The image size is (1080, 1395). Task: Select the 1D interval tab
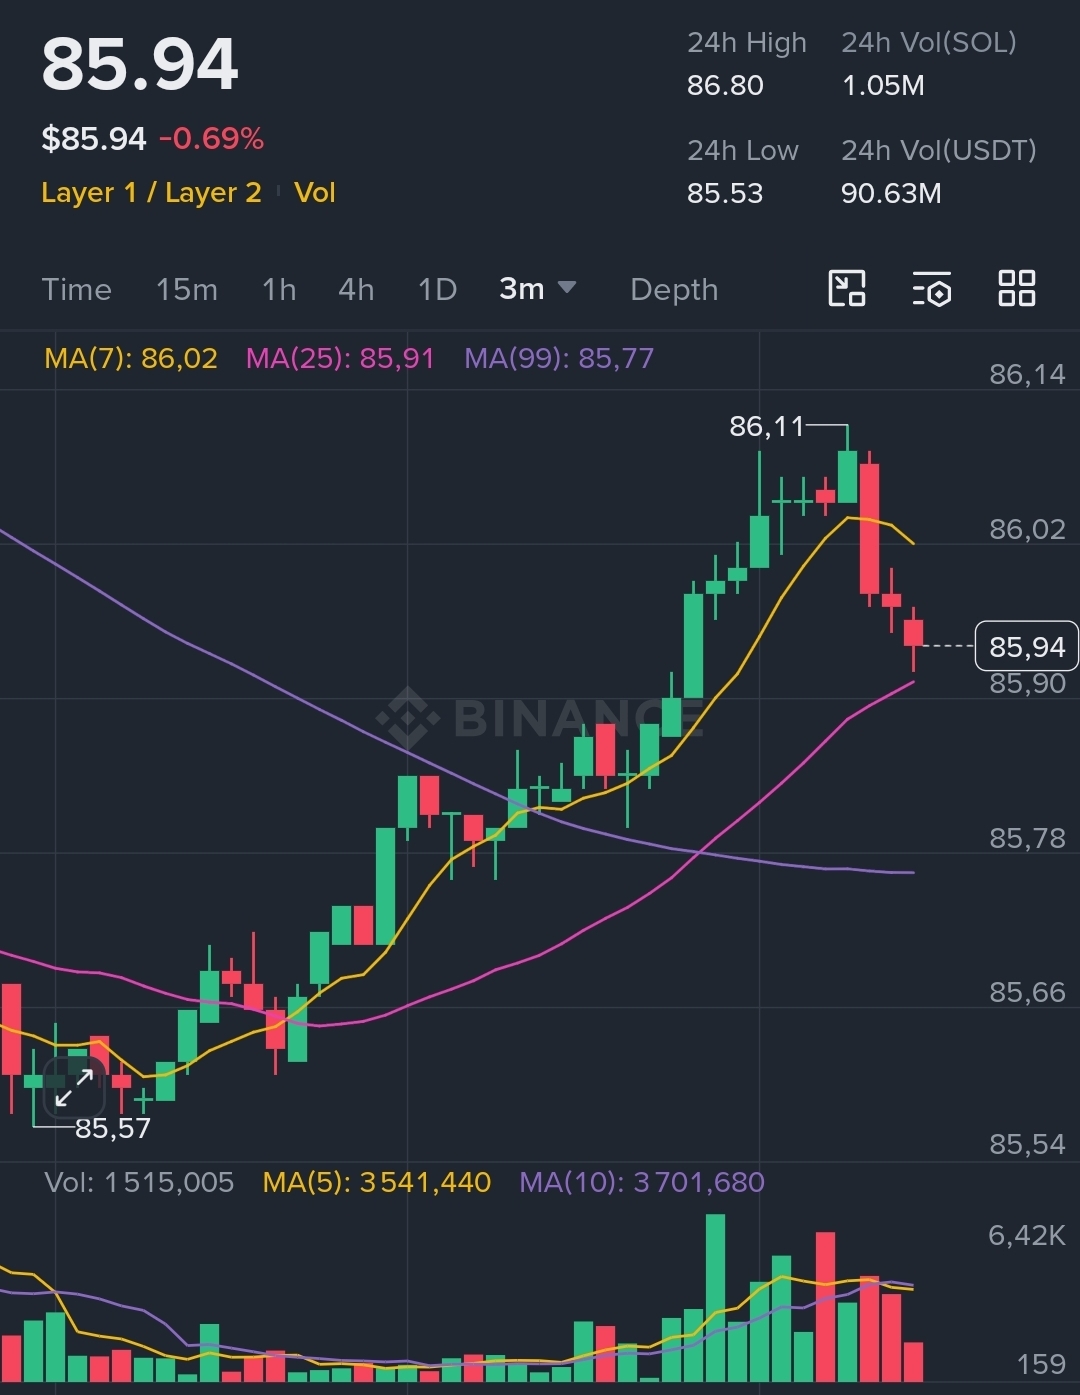click(x=437, y=289)
